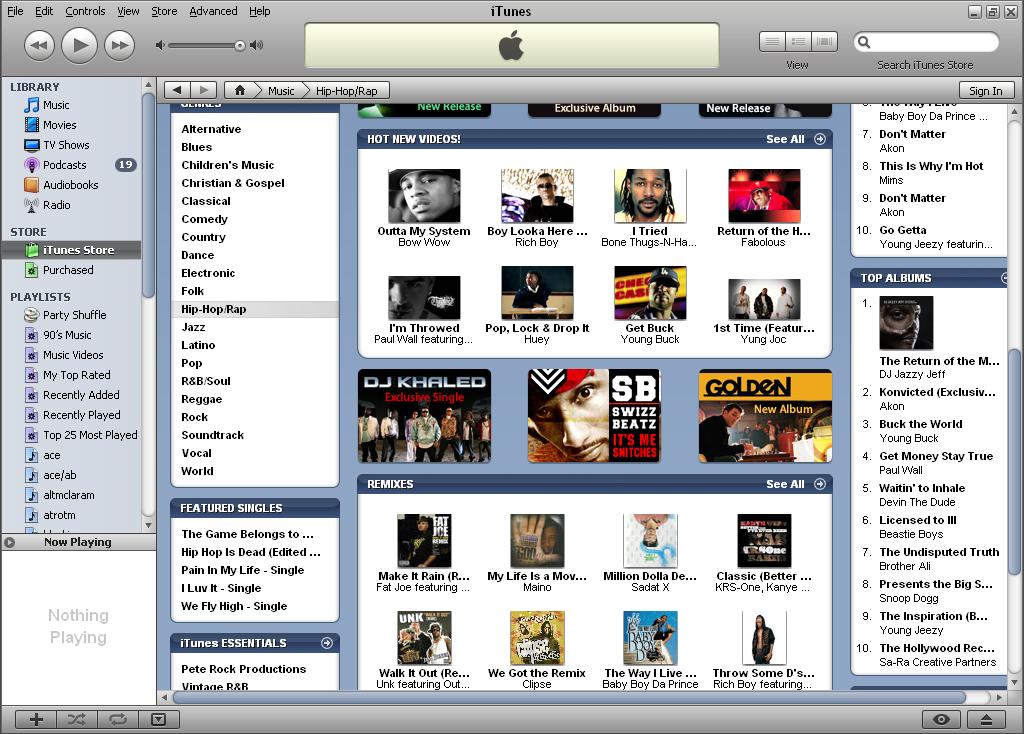Open the Advanced menu
The image size is (1024, 734).
click(x=213, y=11)
